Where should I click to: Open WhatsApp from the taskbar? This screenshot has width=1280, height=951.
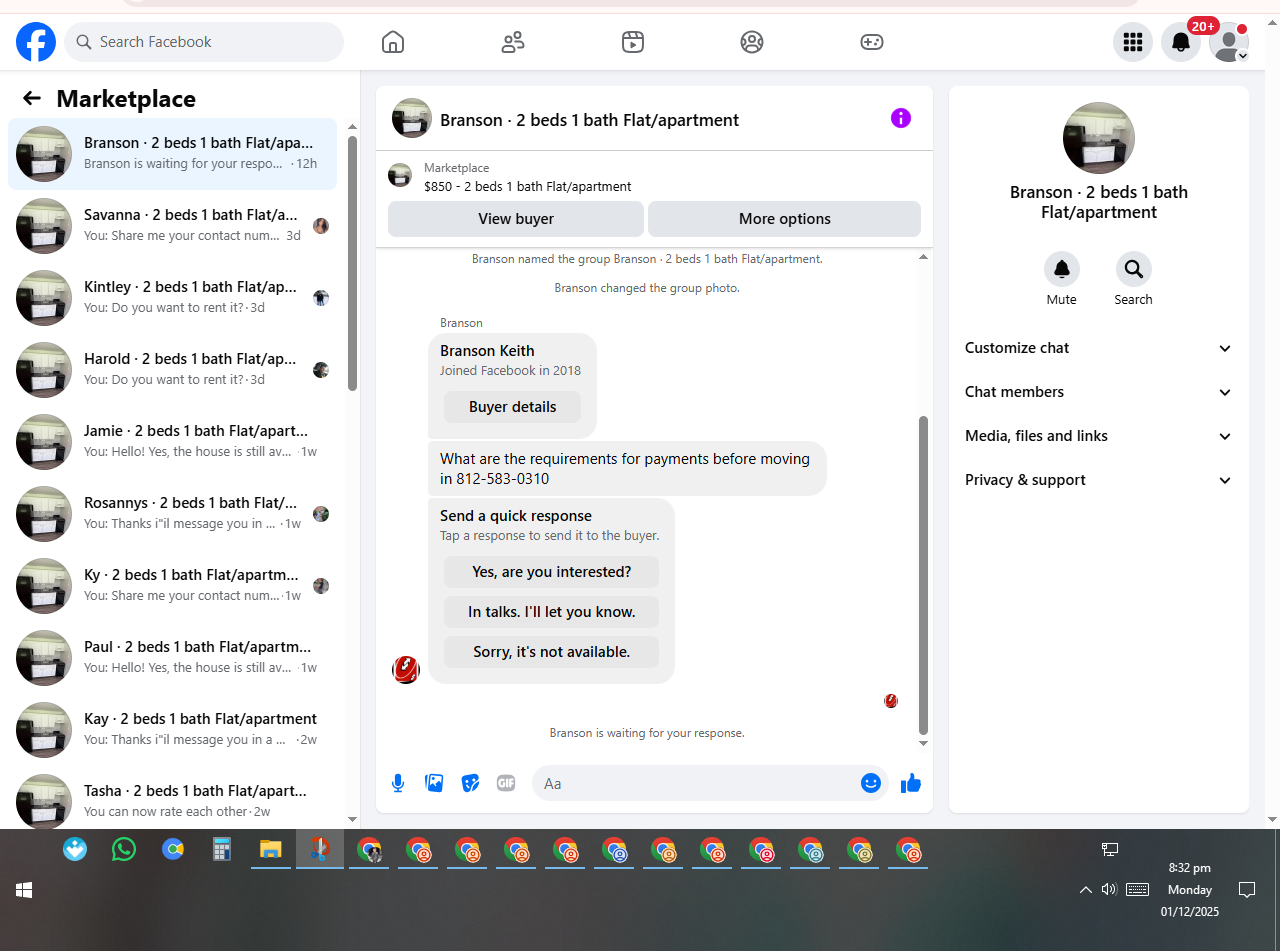tap(124, 850)
